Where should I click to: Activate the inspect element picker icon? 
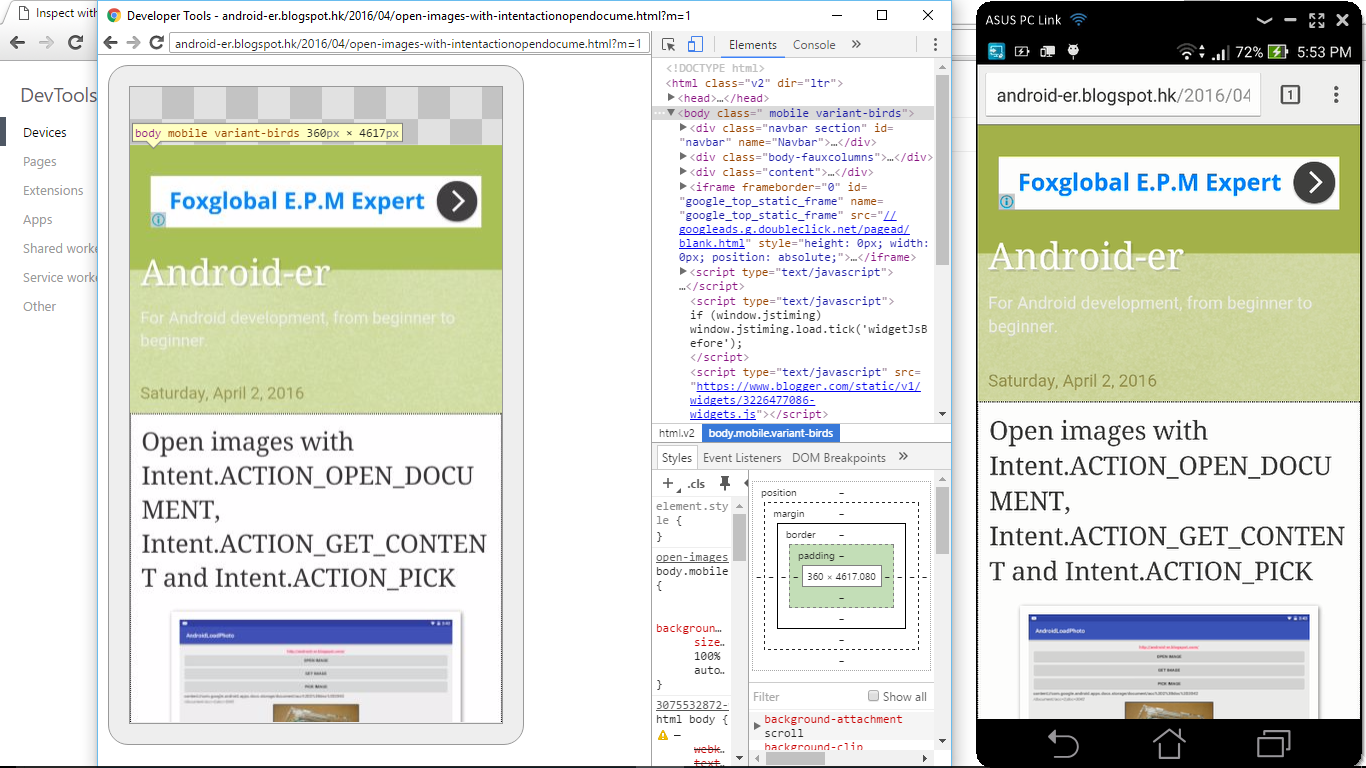(x=669, y=44)
